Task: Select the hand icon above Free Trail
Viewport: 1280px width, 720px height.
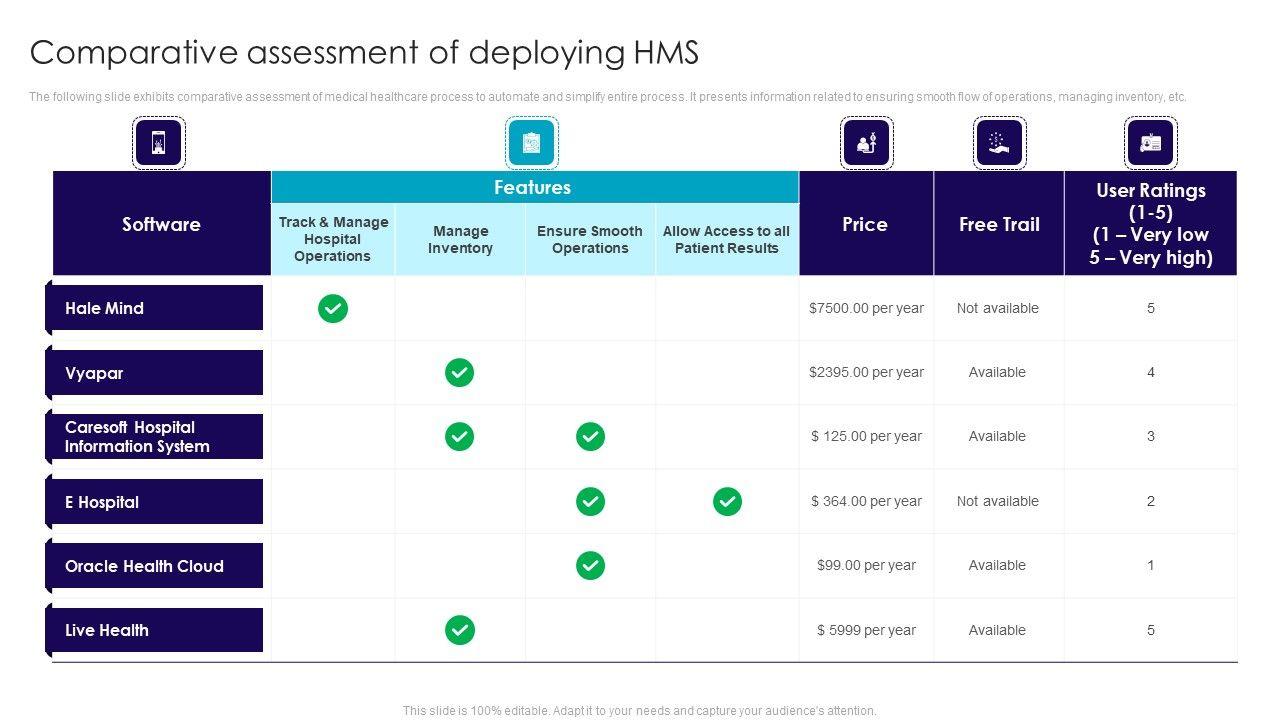Action: 999,143
